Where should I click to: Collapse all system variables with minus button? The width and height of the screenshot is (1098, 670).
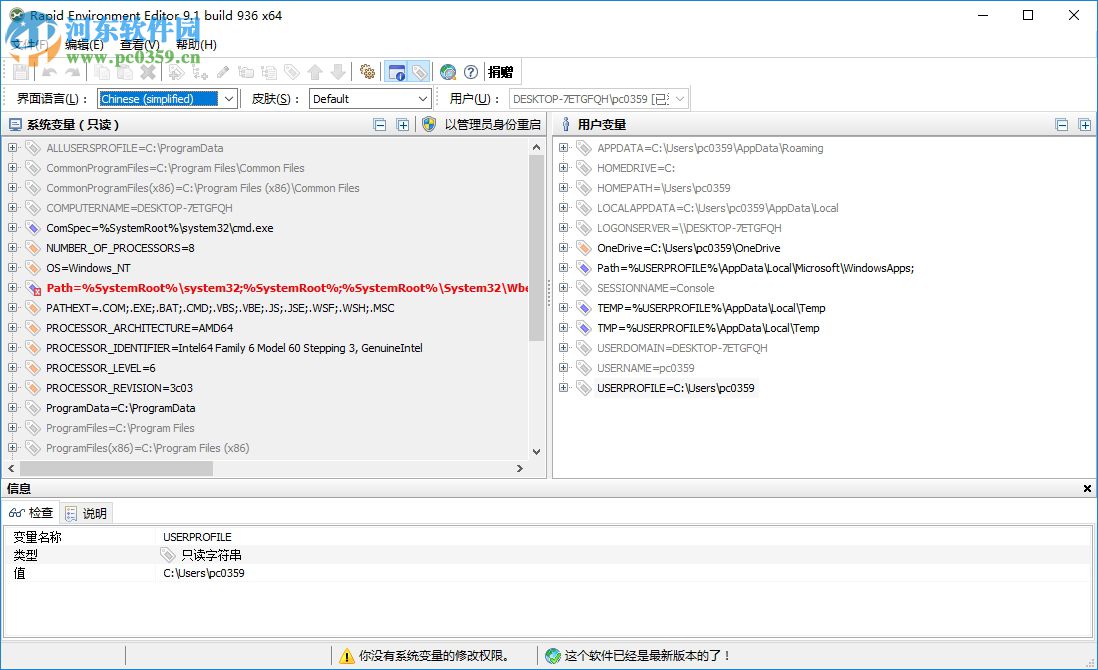click(x=379, y=123)
